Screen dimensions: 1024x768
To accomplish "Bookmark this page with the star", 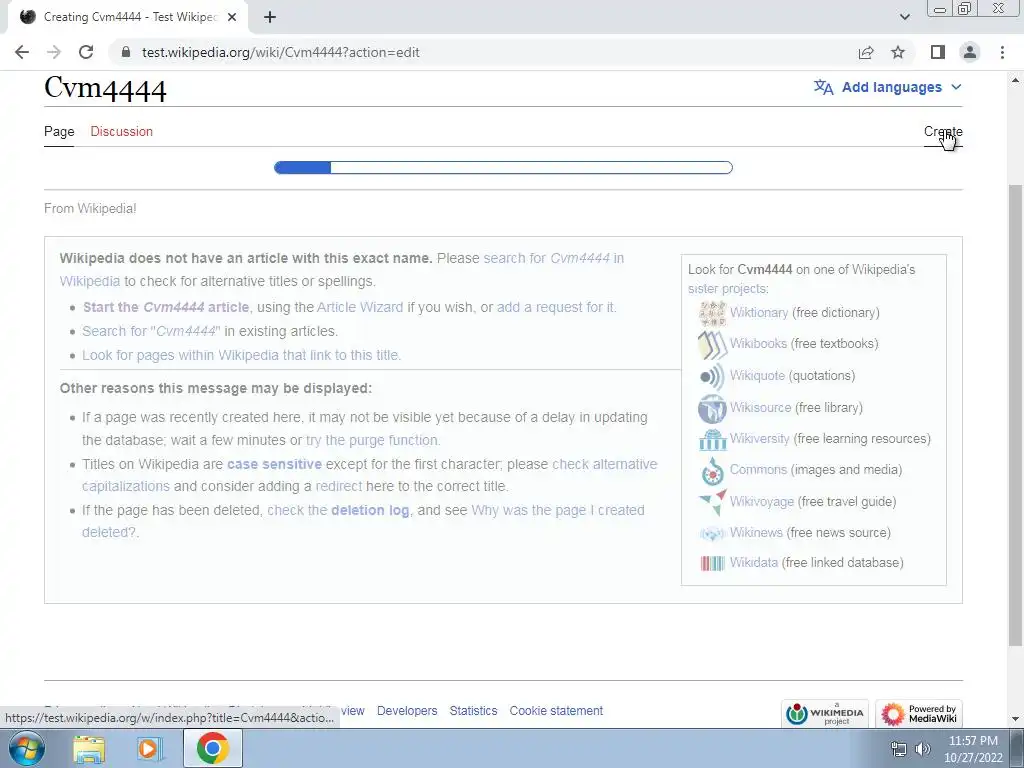I will 898,52.
